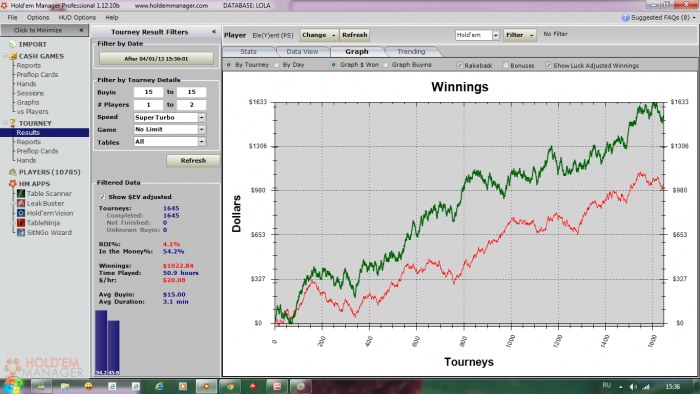Collapse the Tourney tree node

pos(5,123)
